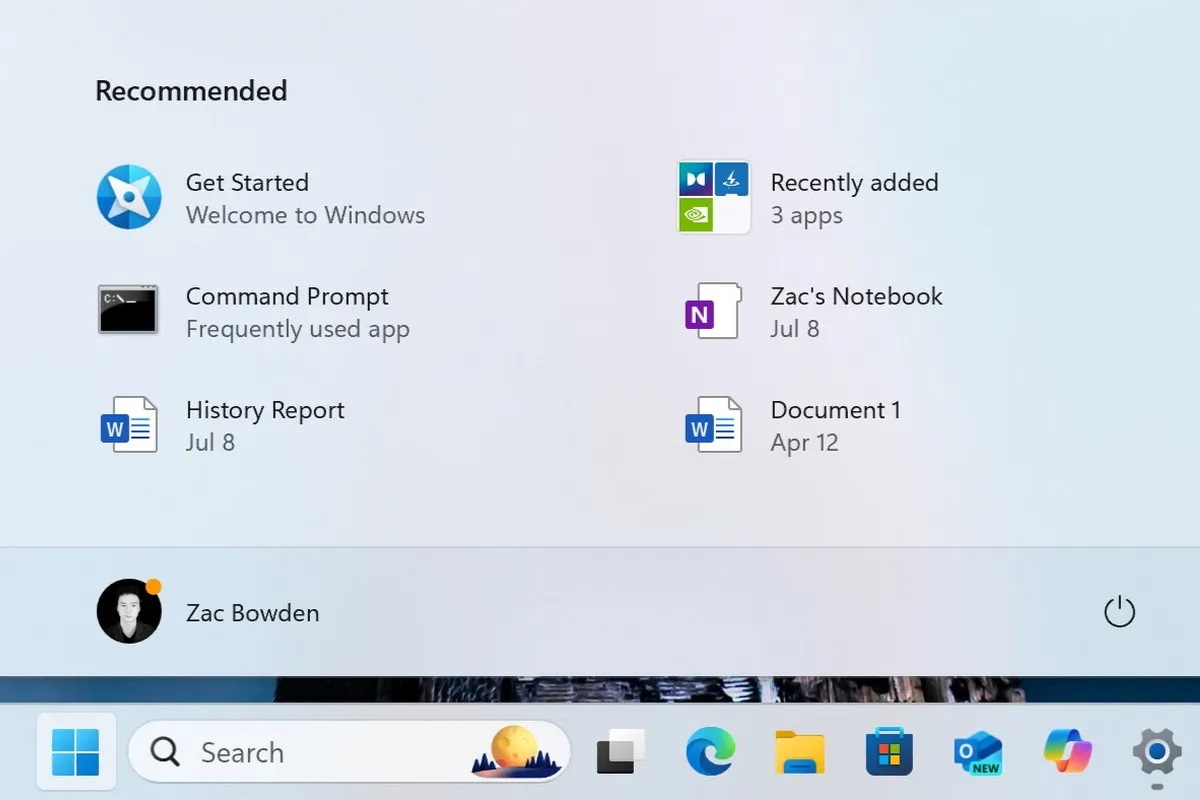Open the Get Started app icon
The width and height of the screenshot is (1200, 800).
(128, 198)
